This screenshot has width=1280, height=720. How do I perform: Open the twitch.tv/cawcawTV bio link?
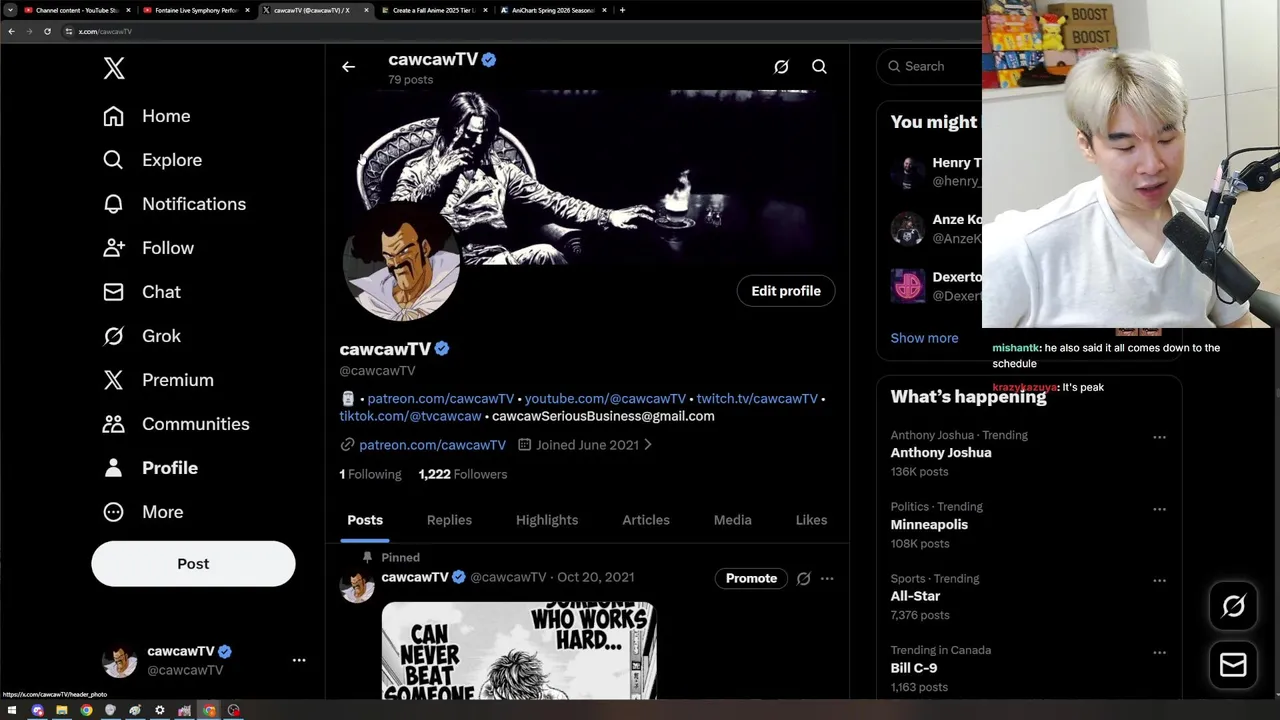tap(757, 398)
